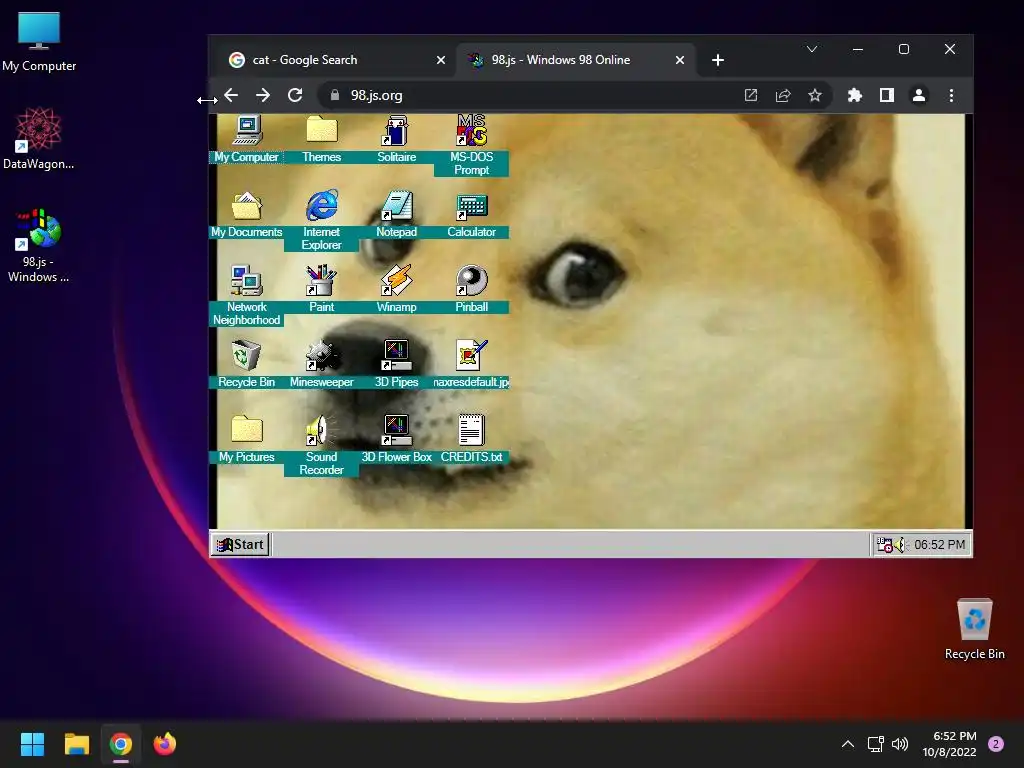Screen dimensions: 1024x768
Task: Open File Explorer from the taskbar
Action: coord(76,744)
